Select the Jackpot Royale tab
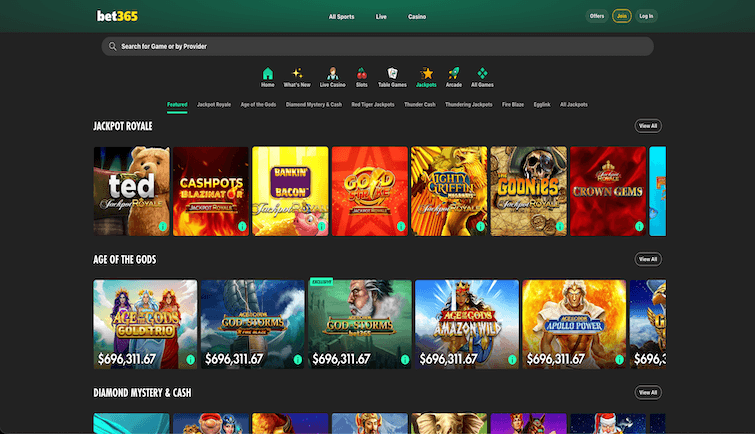 coord(214,105)
